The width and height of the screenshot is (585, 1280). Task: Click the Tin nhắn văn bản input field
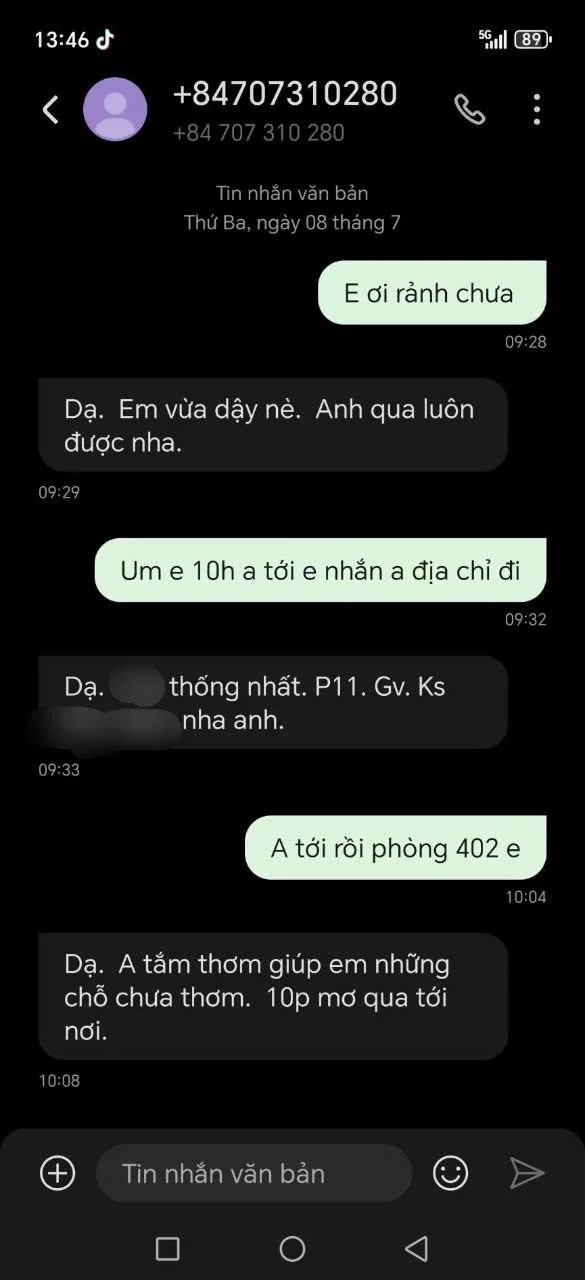click(x=254, y=1173)
